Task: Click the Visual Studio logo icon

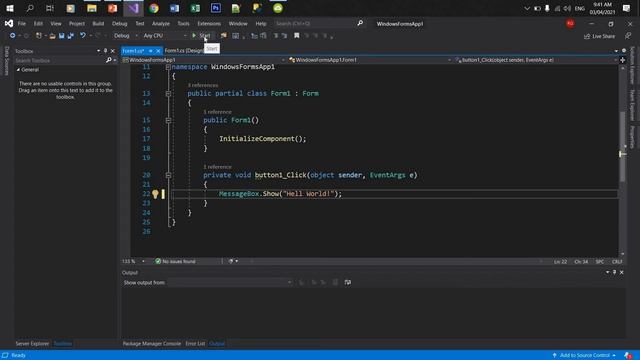Action: pyautogui.click(x=9, y=23)
